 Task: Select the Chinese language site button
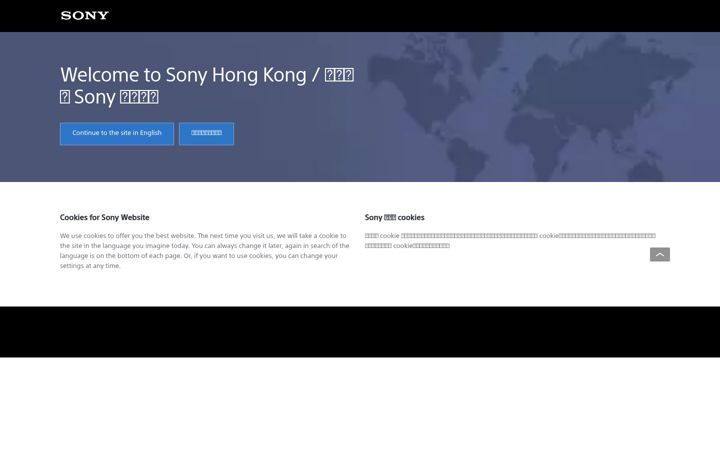coord(206,134)
